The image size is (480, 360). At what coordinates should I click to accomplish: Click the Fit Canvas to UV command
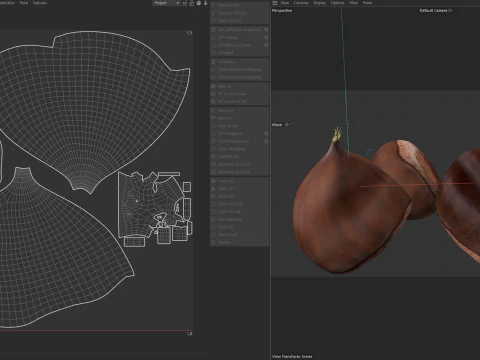(240, 102)
